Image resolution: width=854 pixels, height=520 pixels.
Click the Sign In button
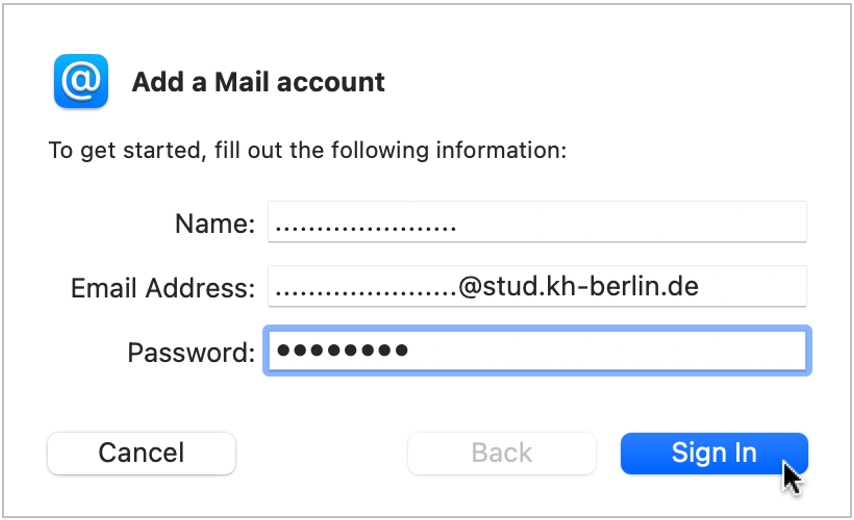(x=714, y=453)
